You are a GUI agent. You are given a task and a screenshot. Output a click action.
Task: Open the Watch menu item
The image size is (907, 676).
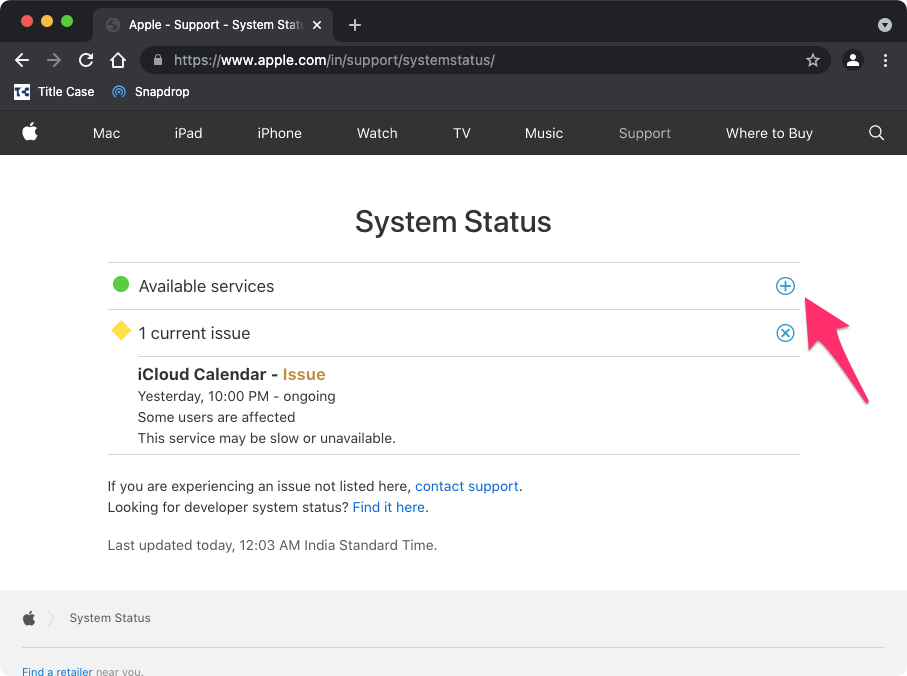coord(377,134)
